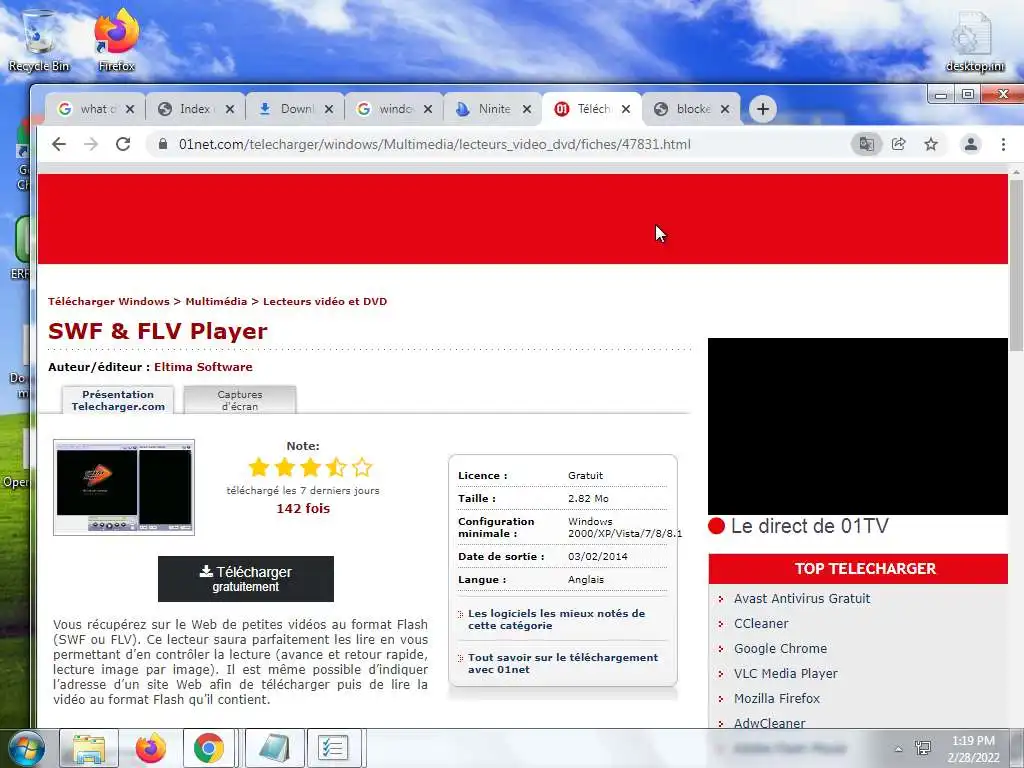Open 'Les logiciels les mieux notés' link
This screenshot has width=1024, height=768.
[x=556, y=619]
